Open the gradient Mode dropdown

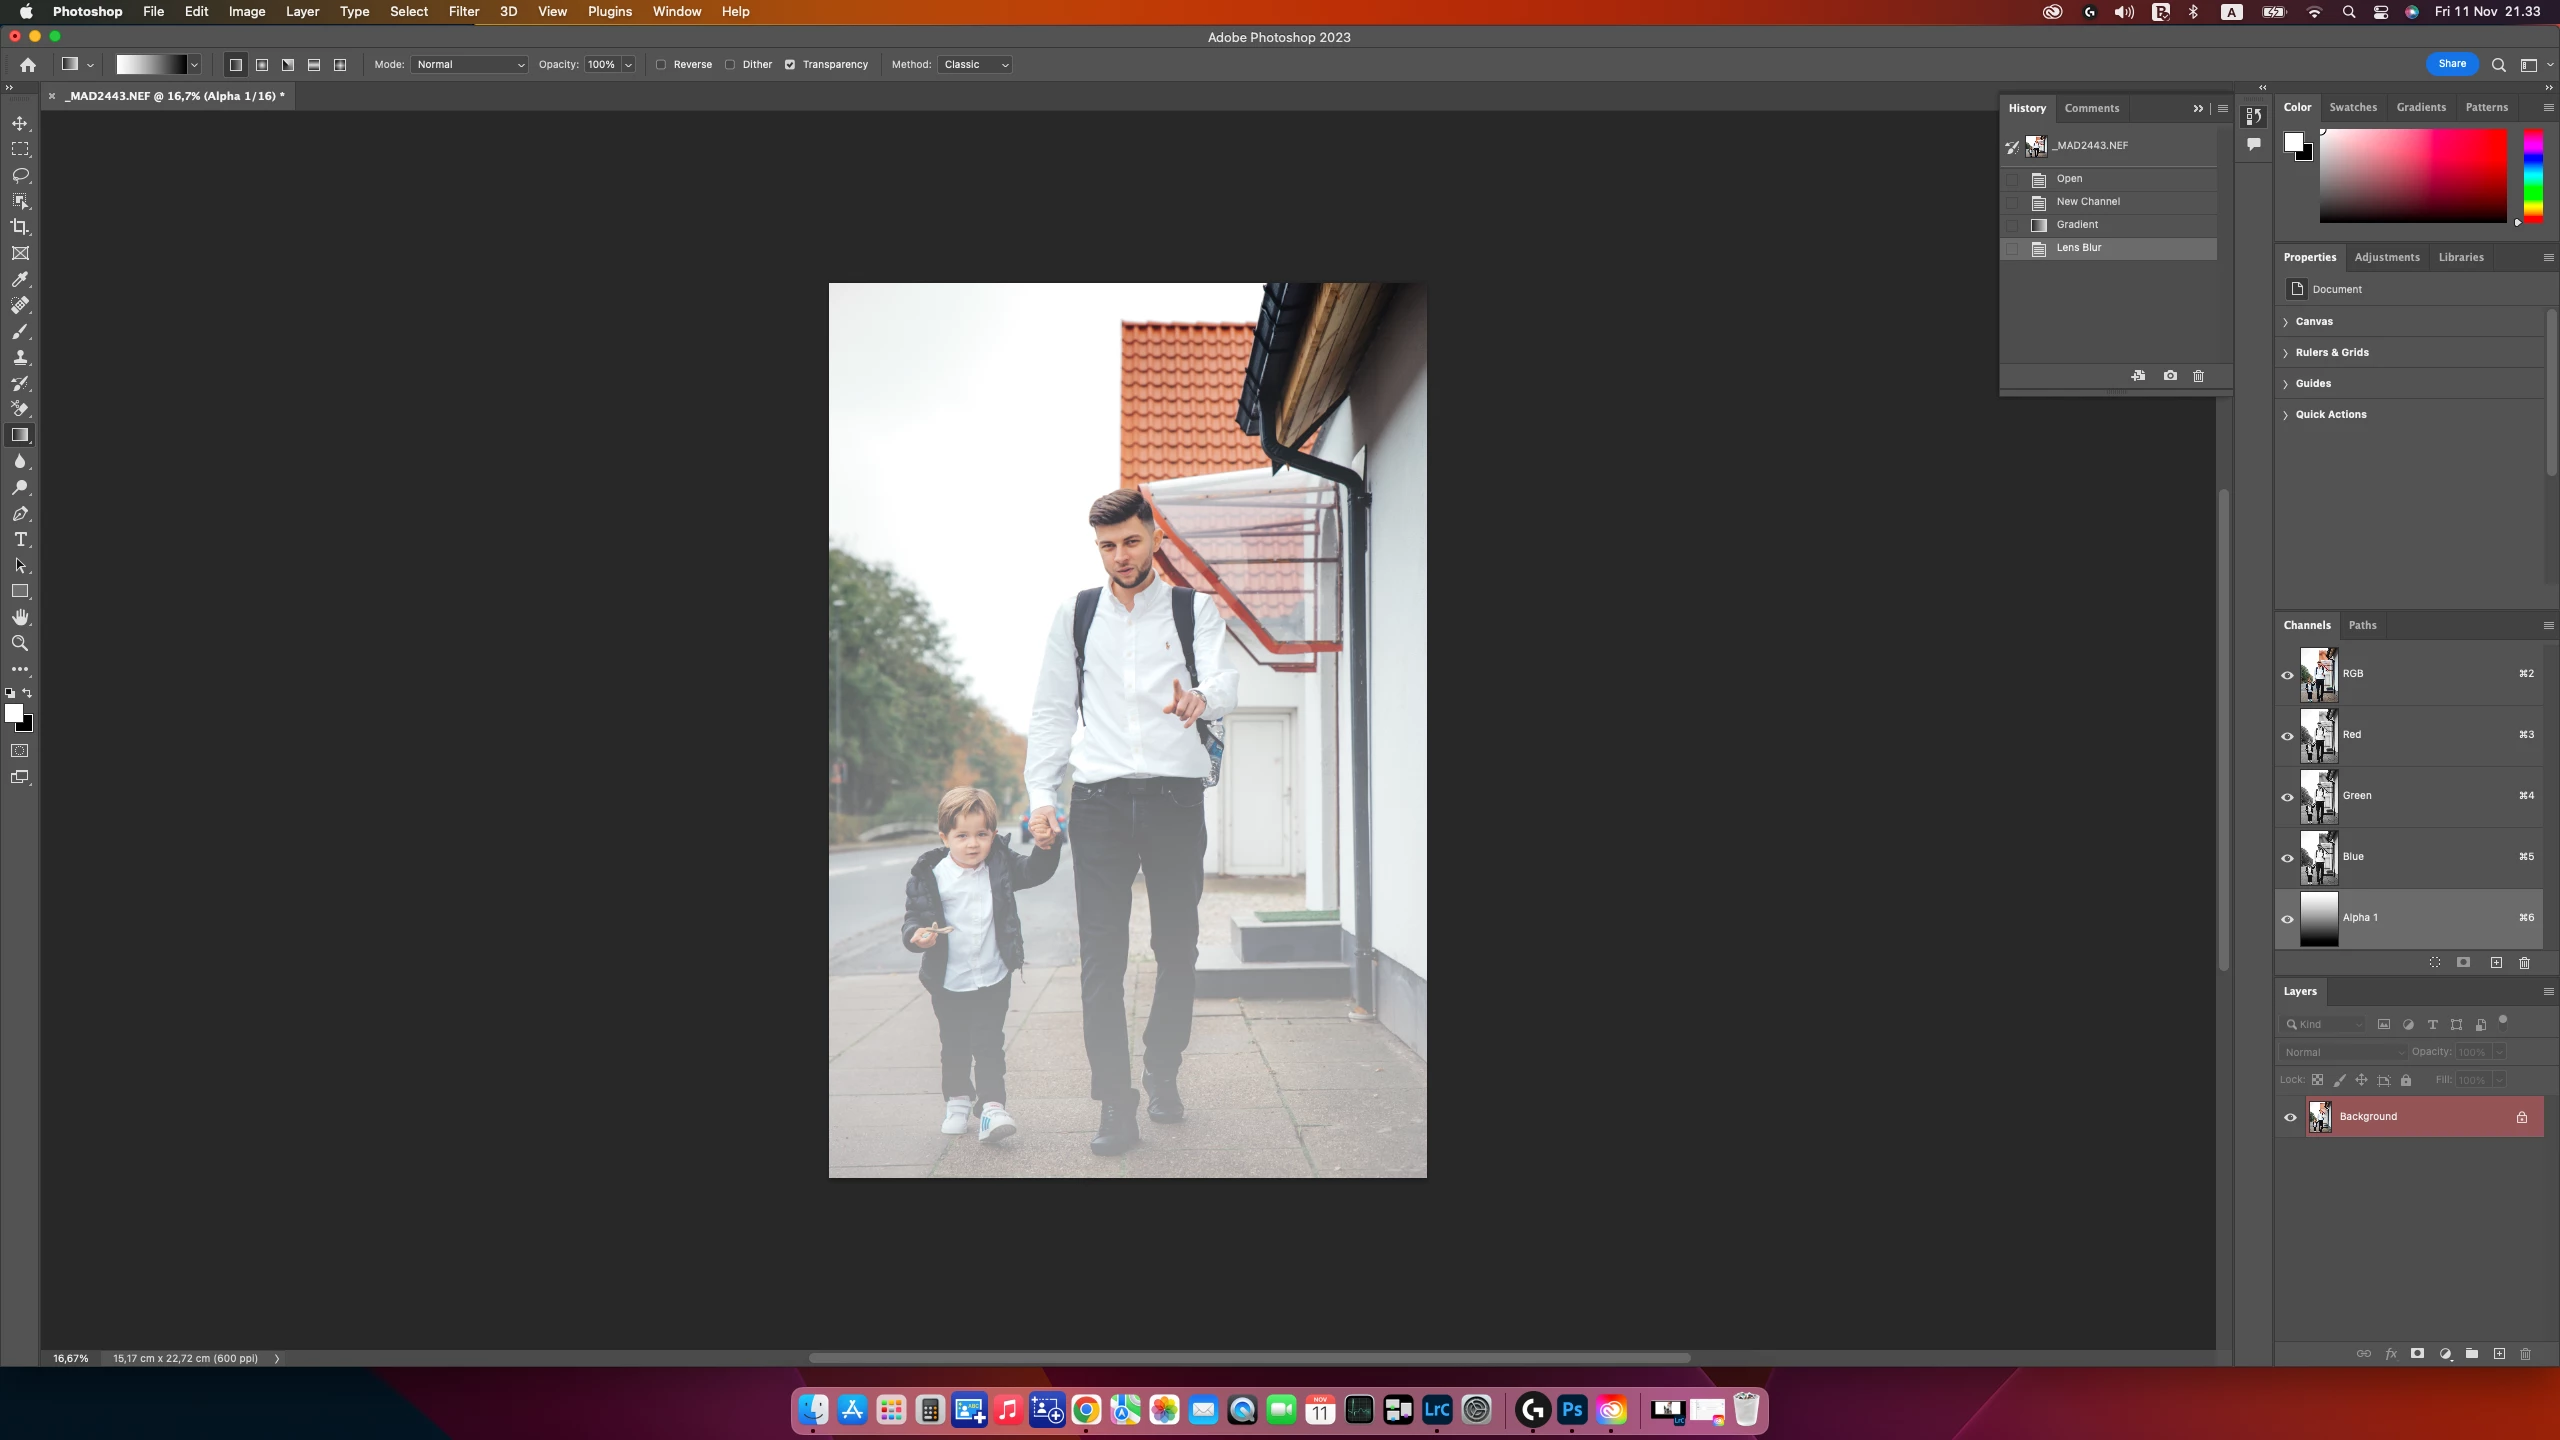click(x=470, y=64)
